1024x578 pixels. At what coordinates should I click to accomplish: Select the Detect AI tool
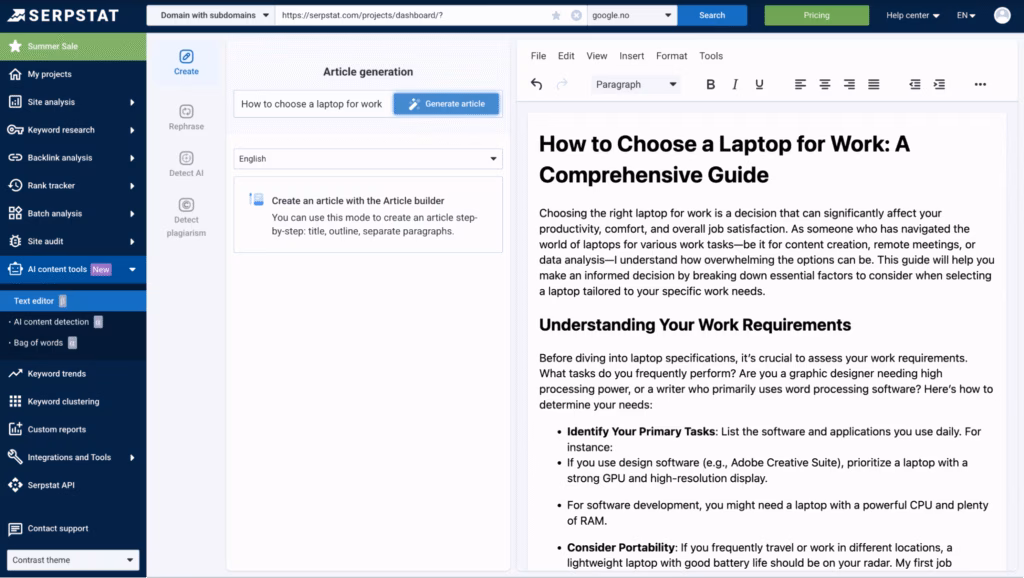pos(186,164)
